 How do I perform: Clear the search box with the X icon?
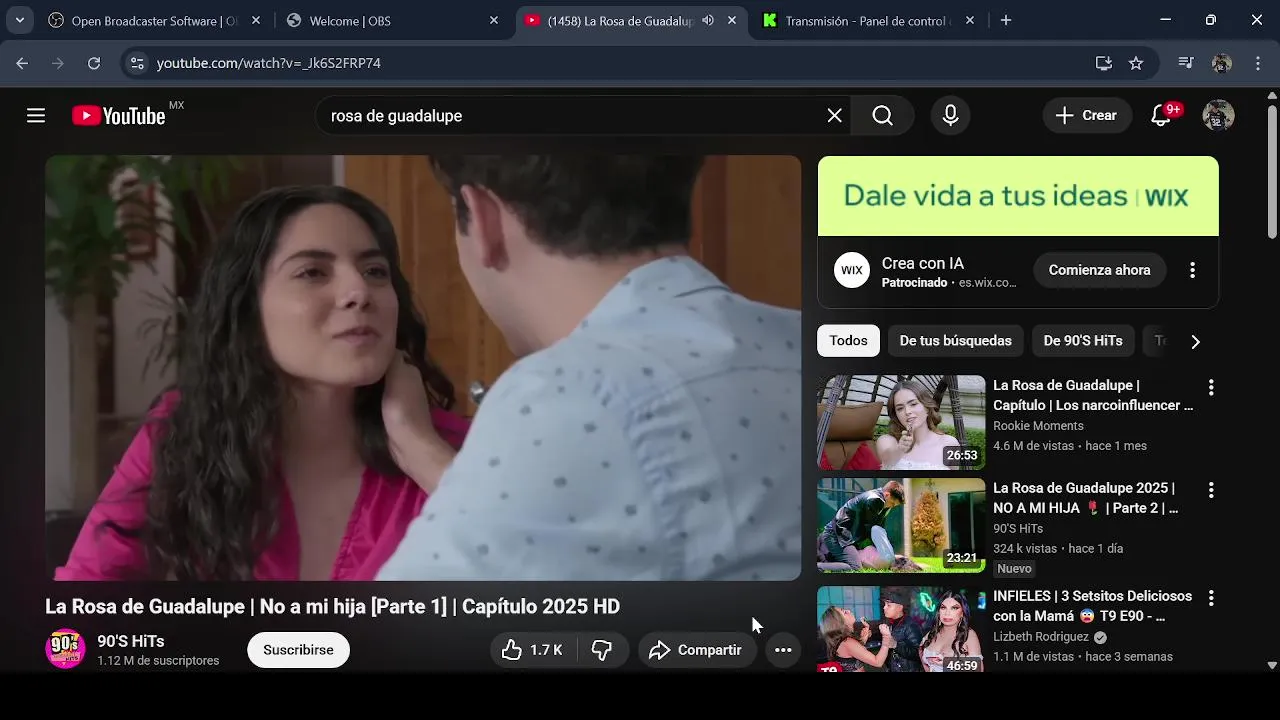(x=835, y=116)
